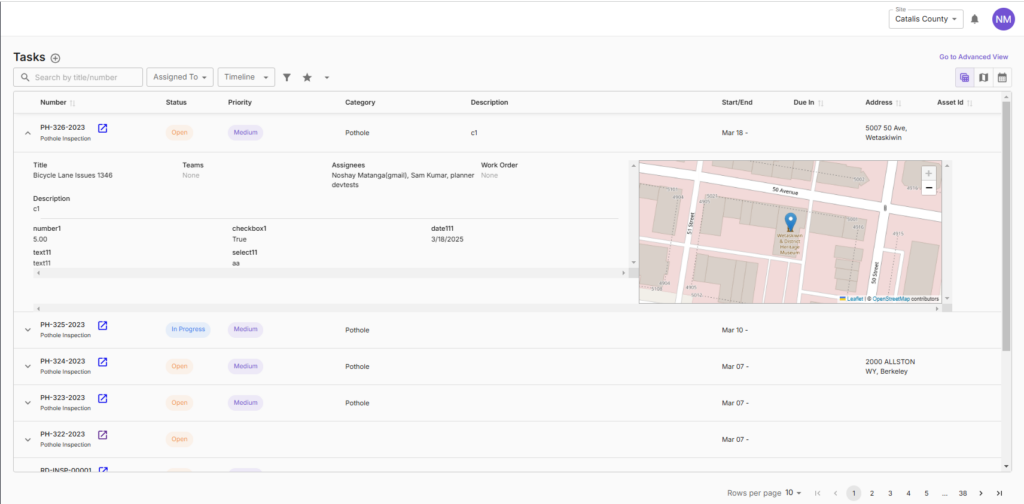Click the add new task plus icon
1024x504 pixels.
coord(56,58)
